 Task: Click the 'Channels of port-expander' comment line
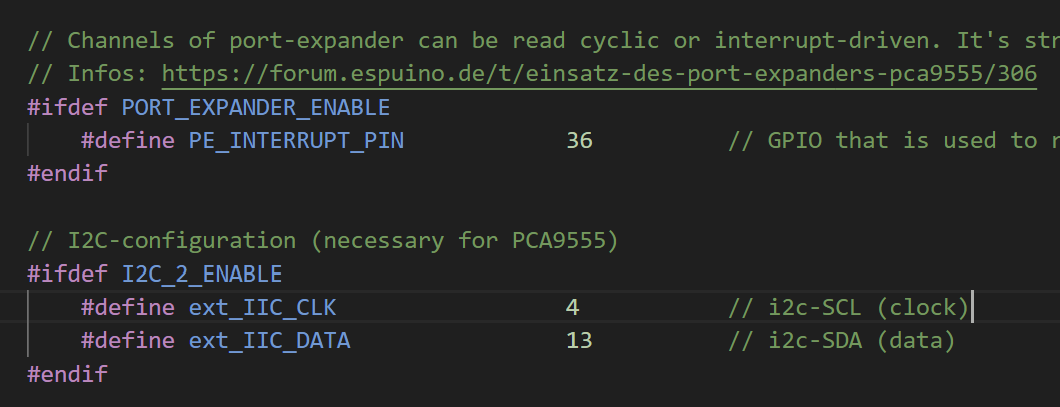(544, 41)
